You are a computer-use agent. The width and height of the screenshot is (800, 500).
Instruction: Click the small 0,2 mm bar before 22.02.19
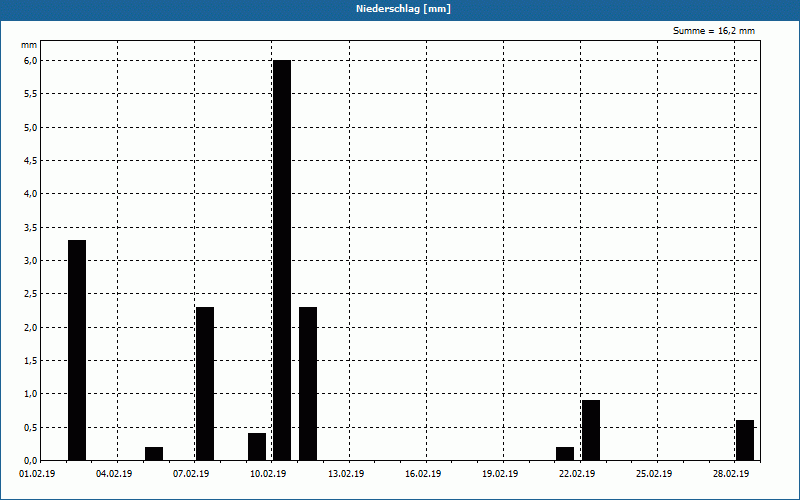(x=565, y=454)
